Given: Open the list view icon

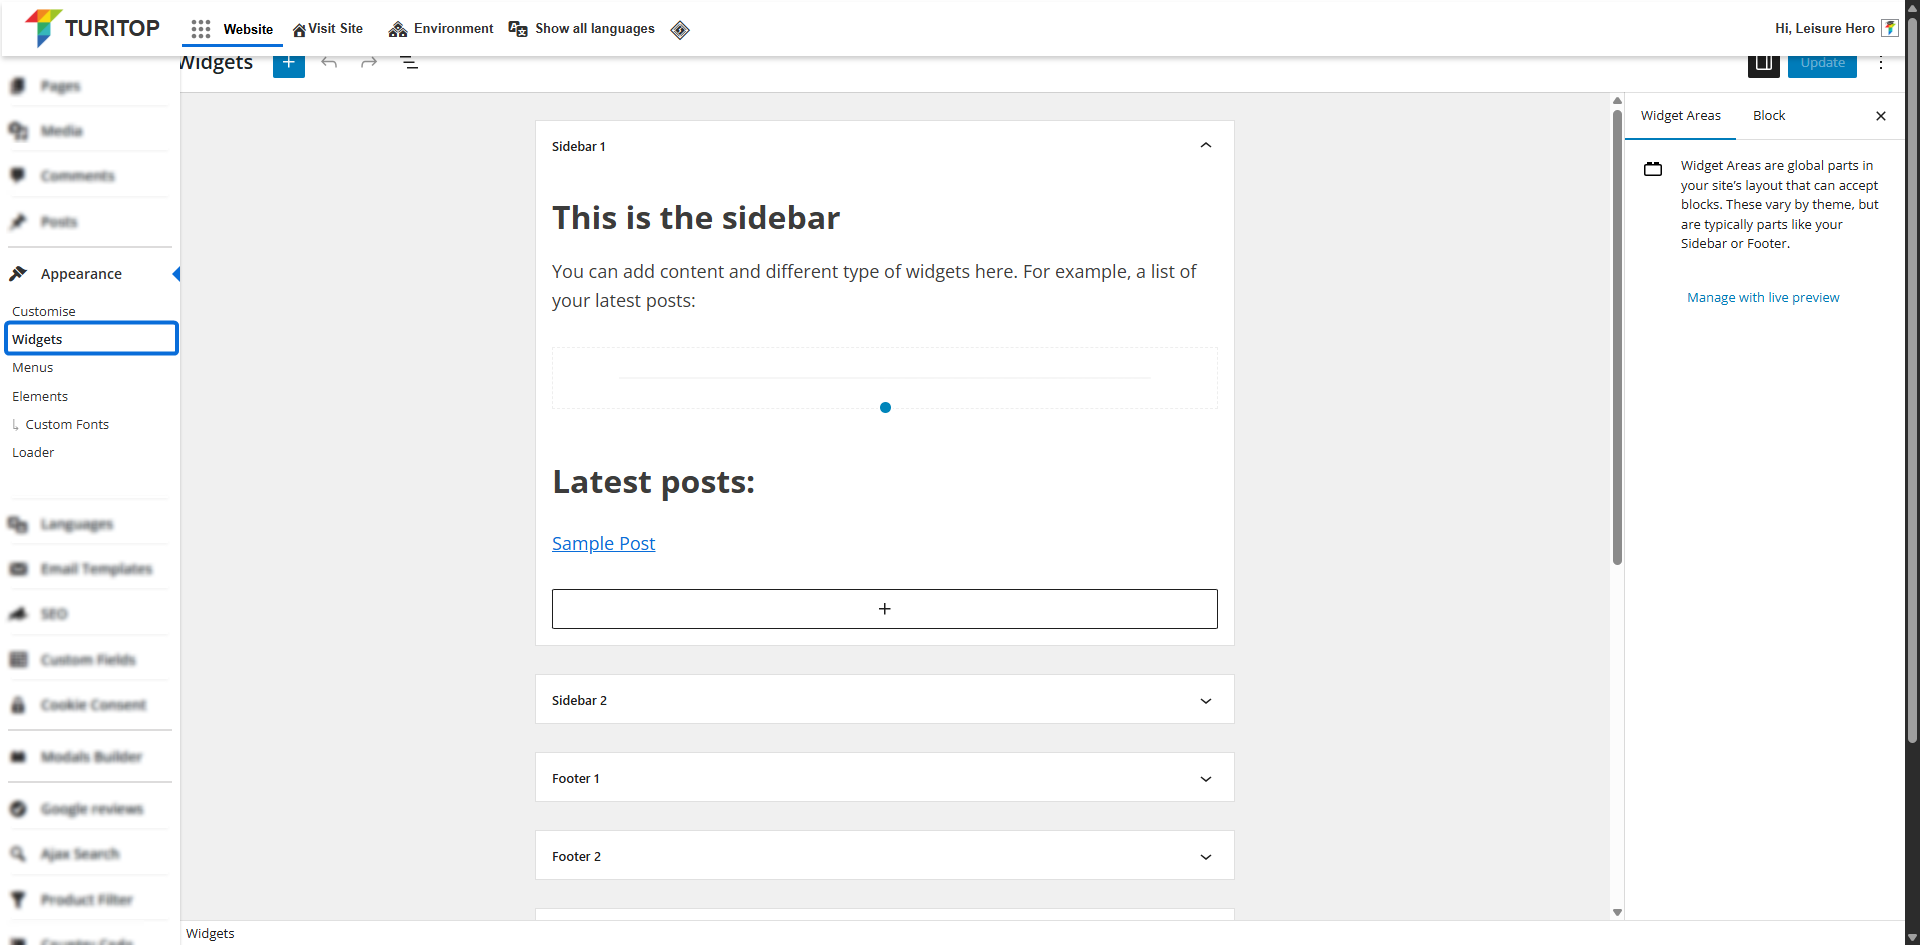Looking at the screenshot, I should coord(409,63).
